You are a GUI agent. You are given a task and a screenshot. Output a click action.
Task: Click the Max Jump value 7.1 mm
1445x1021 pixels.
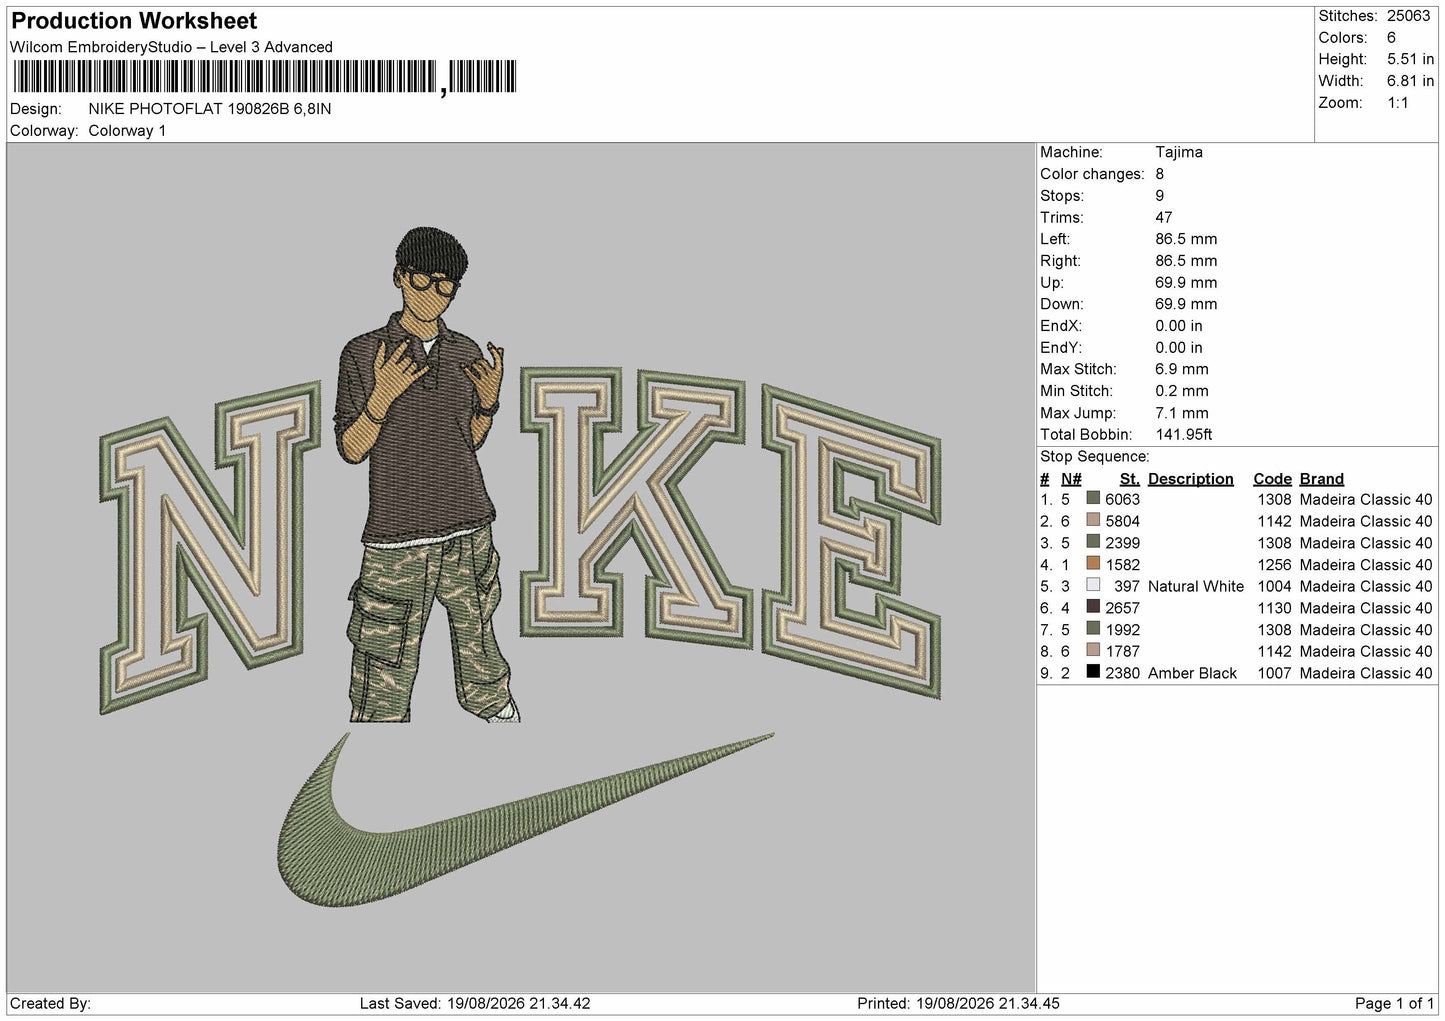(1182, 413)
